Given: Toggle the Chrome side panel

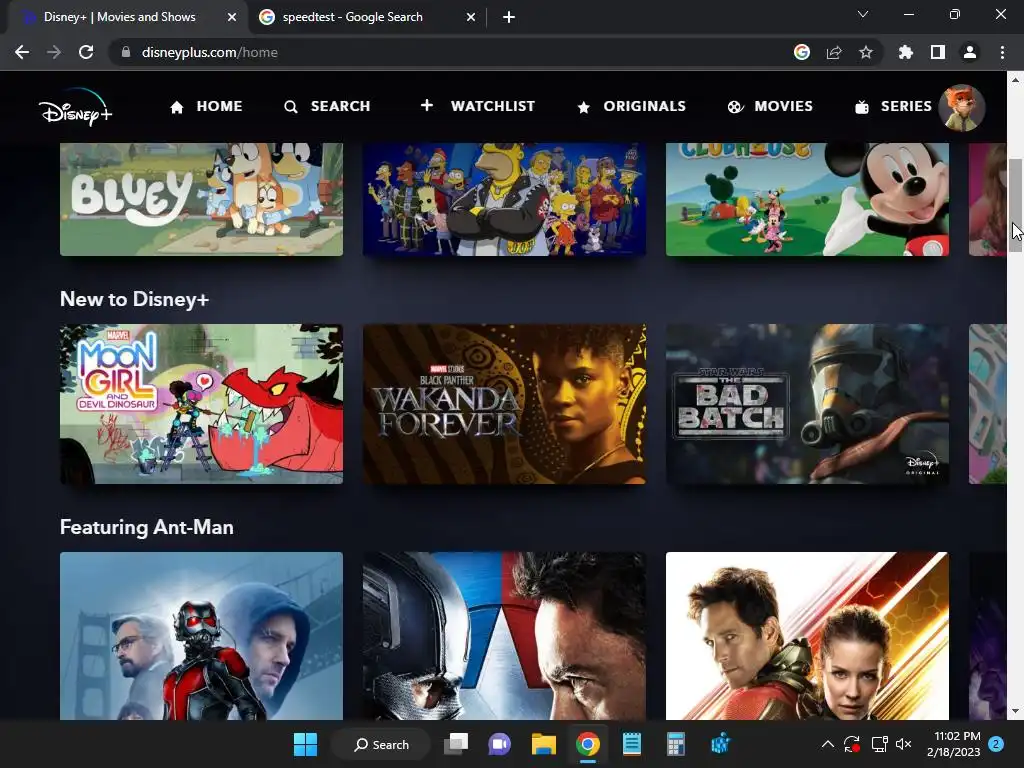Looking at the screenshot, I should click(938, 52).
